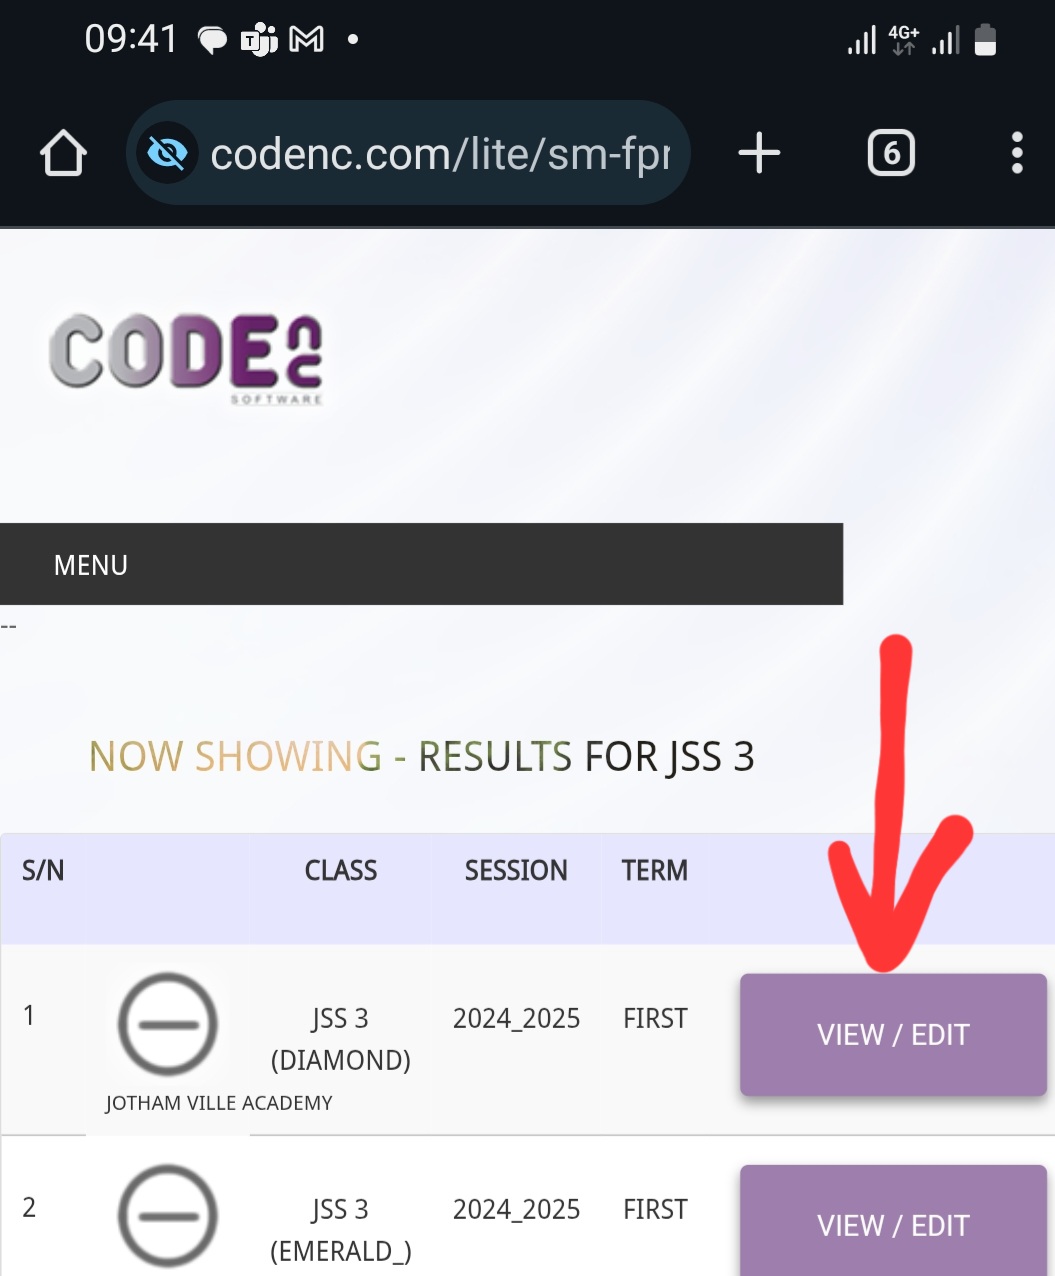Click the JOTHAM VILLE ACADEMY label
The image size is (1055, 1276).
219,1103
